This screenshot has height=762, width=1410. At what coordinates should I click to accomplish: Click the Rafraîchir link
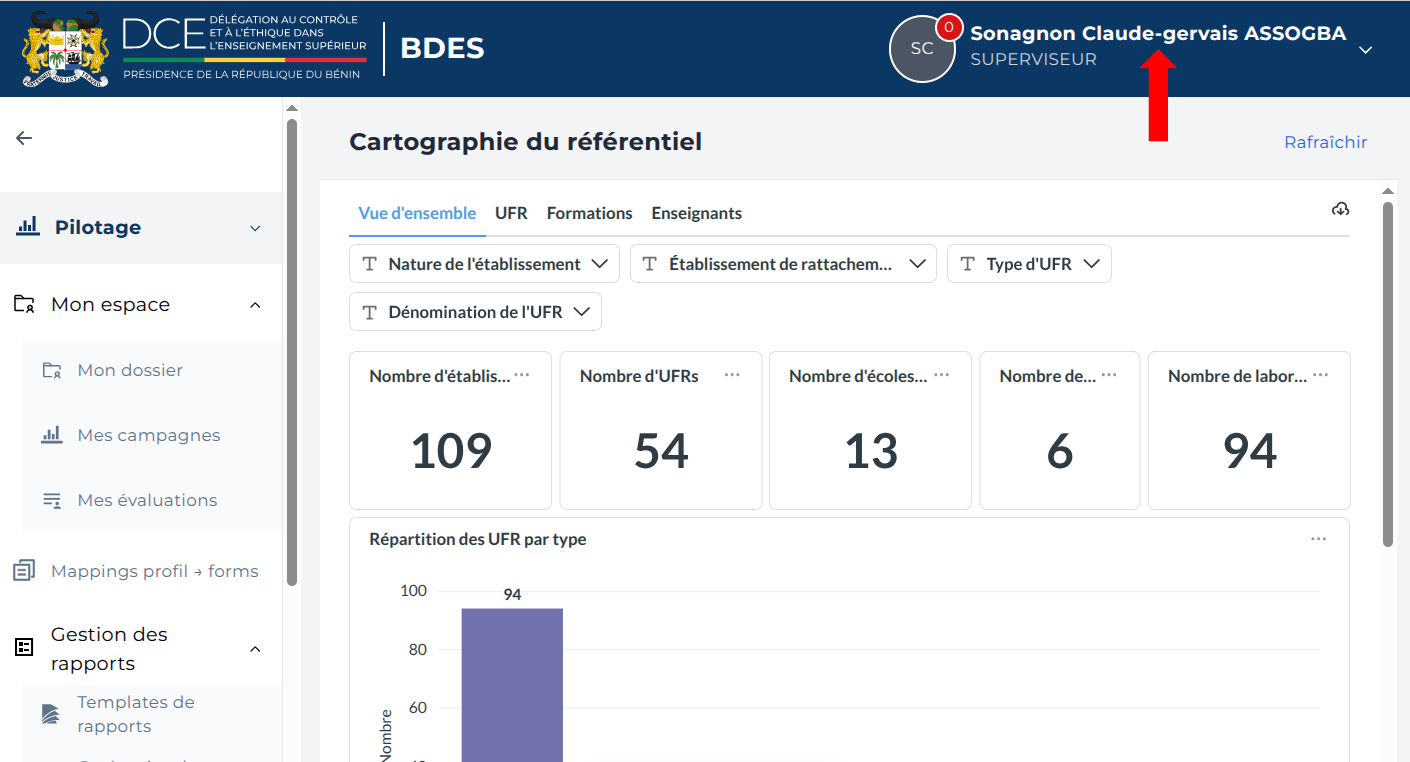pos(1325,142)
